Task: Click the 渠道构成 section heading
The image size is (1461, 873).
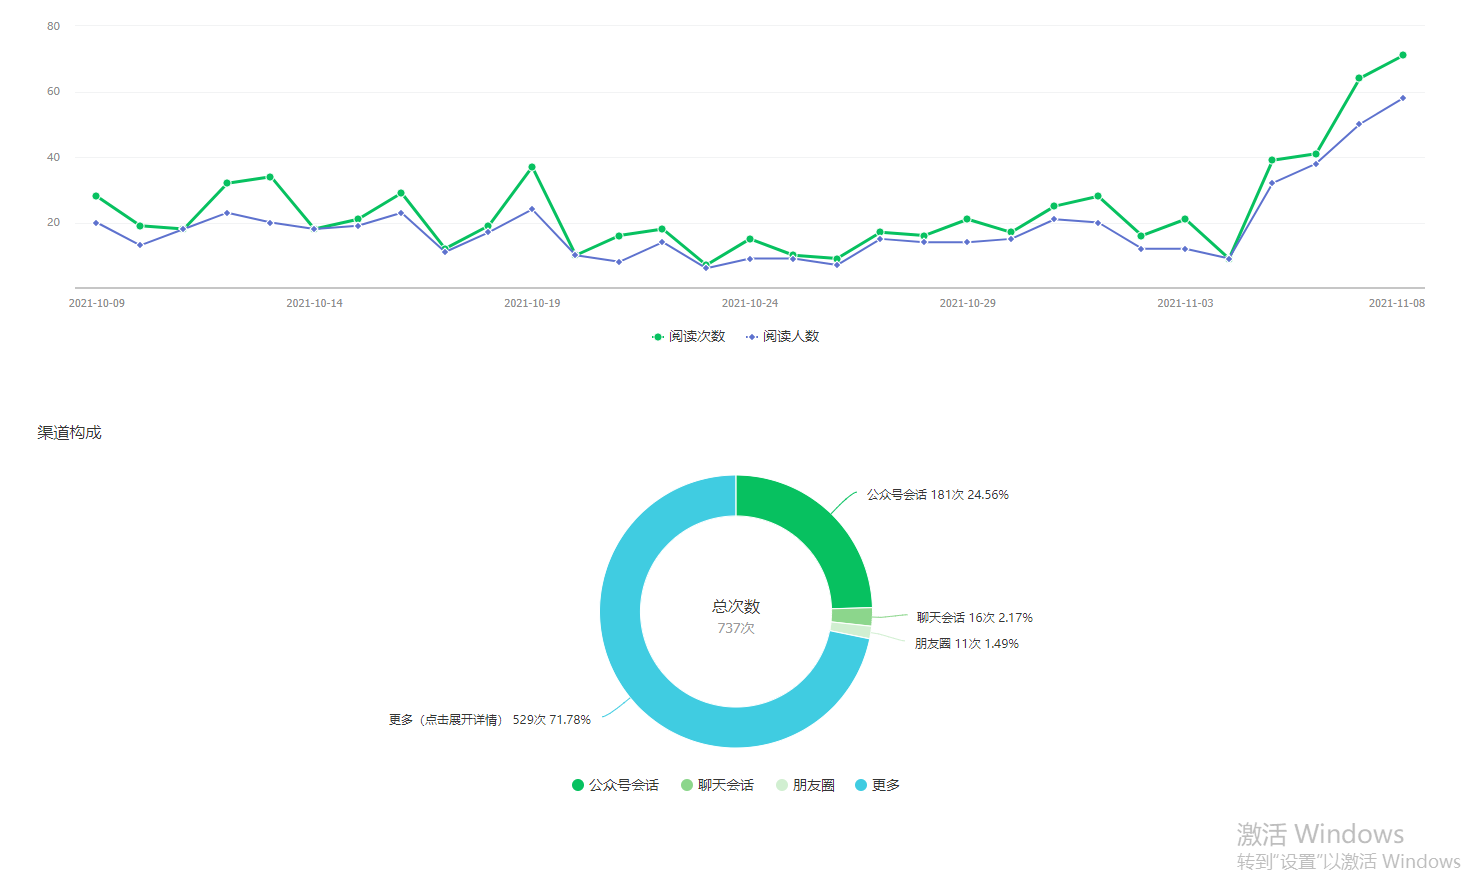Action: [x=70, y=433]
